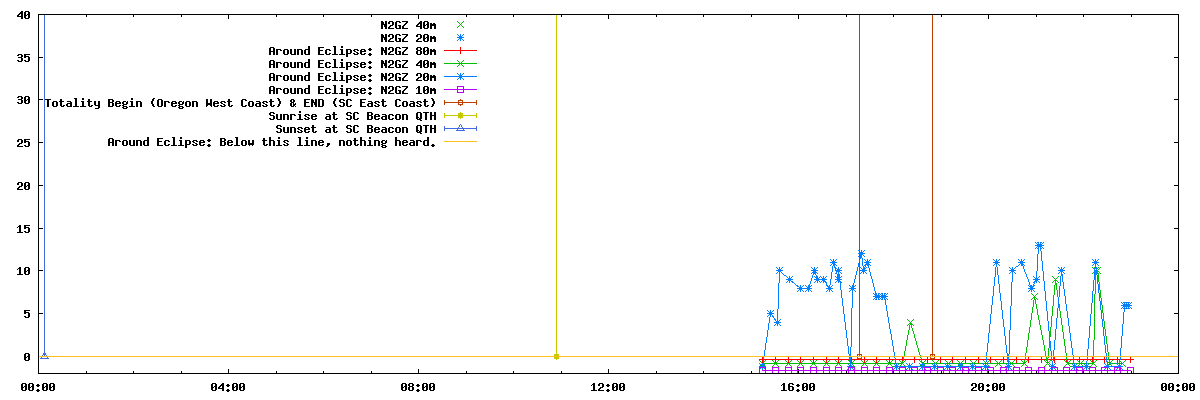The image size is (1200, 400).
Task: Click the blue triangle line sample for Sunset
Action: [x=460, y=129]
